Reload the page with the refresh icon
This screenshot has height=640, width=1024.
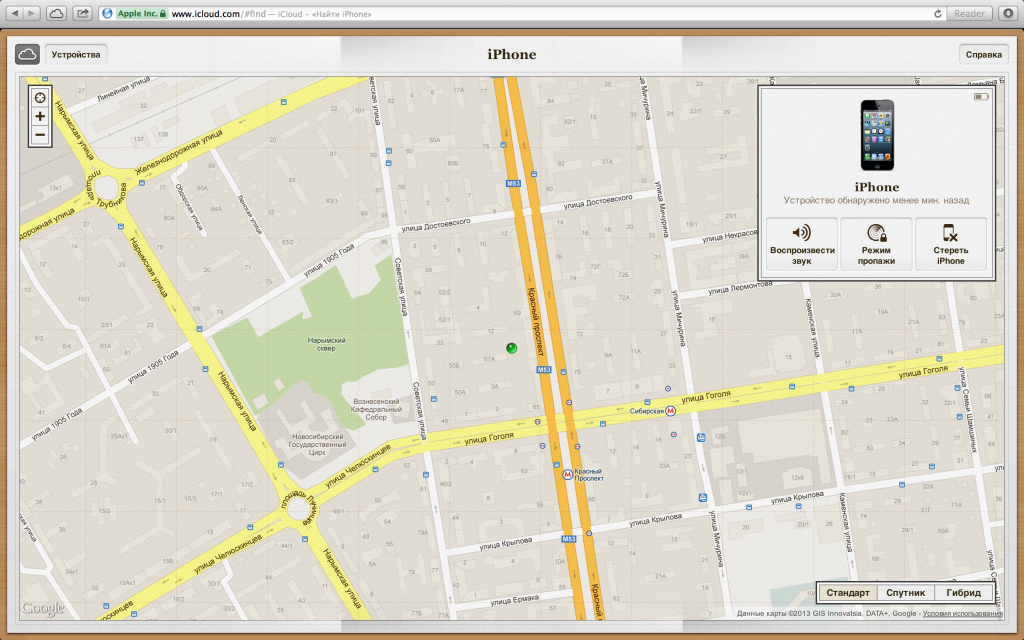pos(938,14)
